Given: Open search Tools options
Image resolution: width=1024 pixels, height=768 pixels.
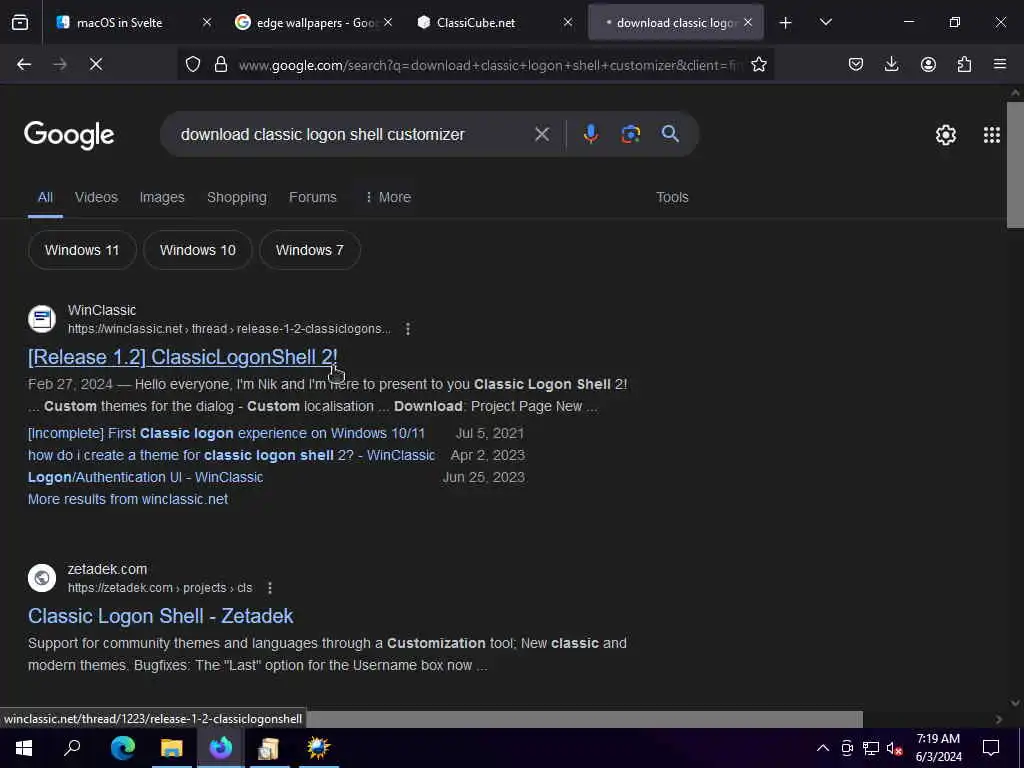Looking at the screenshot, I should point(672,197).
